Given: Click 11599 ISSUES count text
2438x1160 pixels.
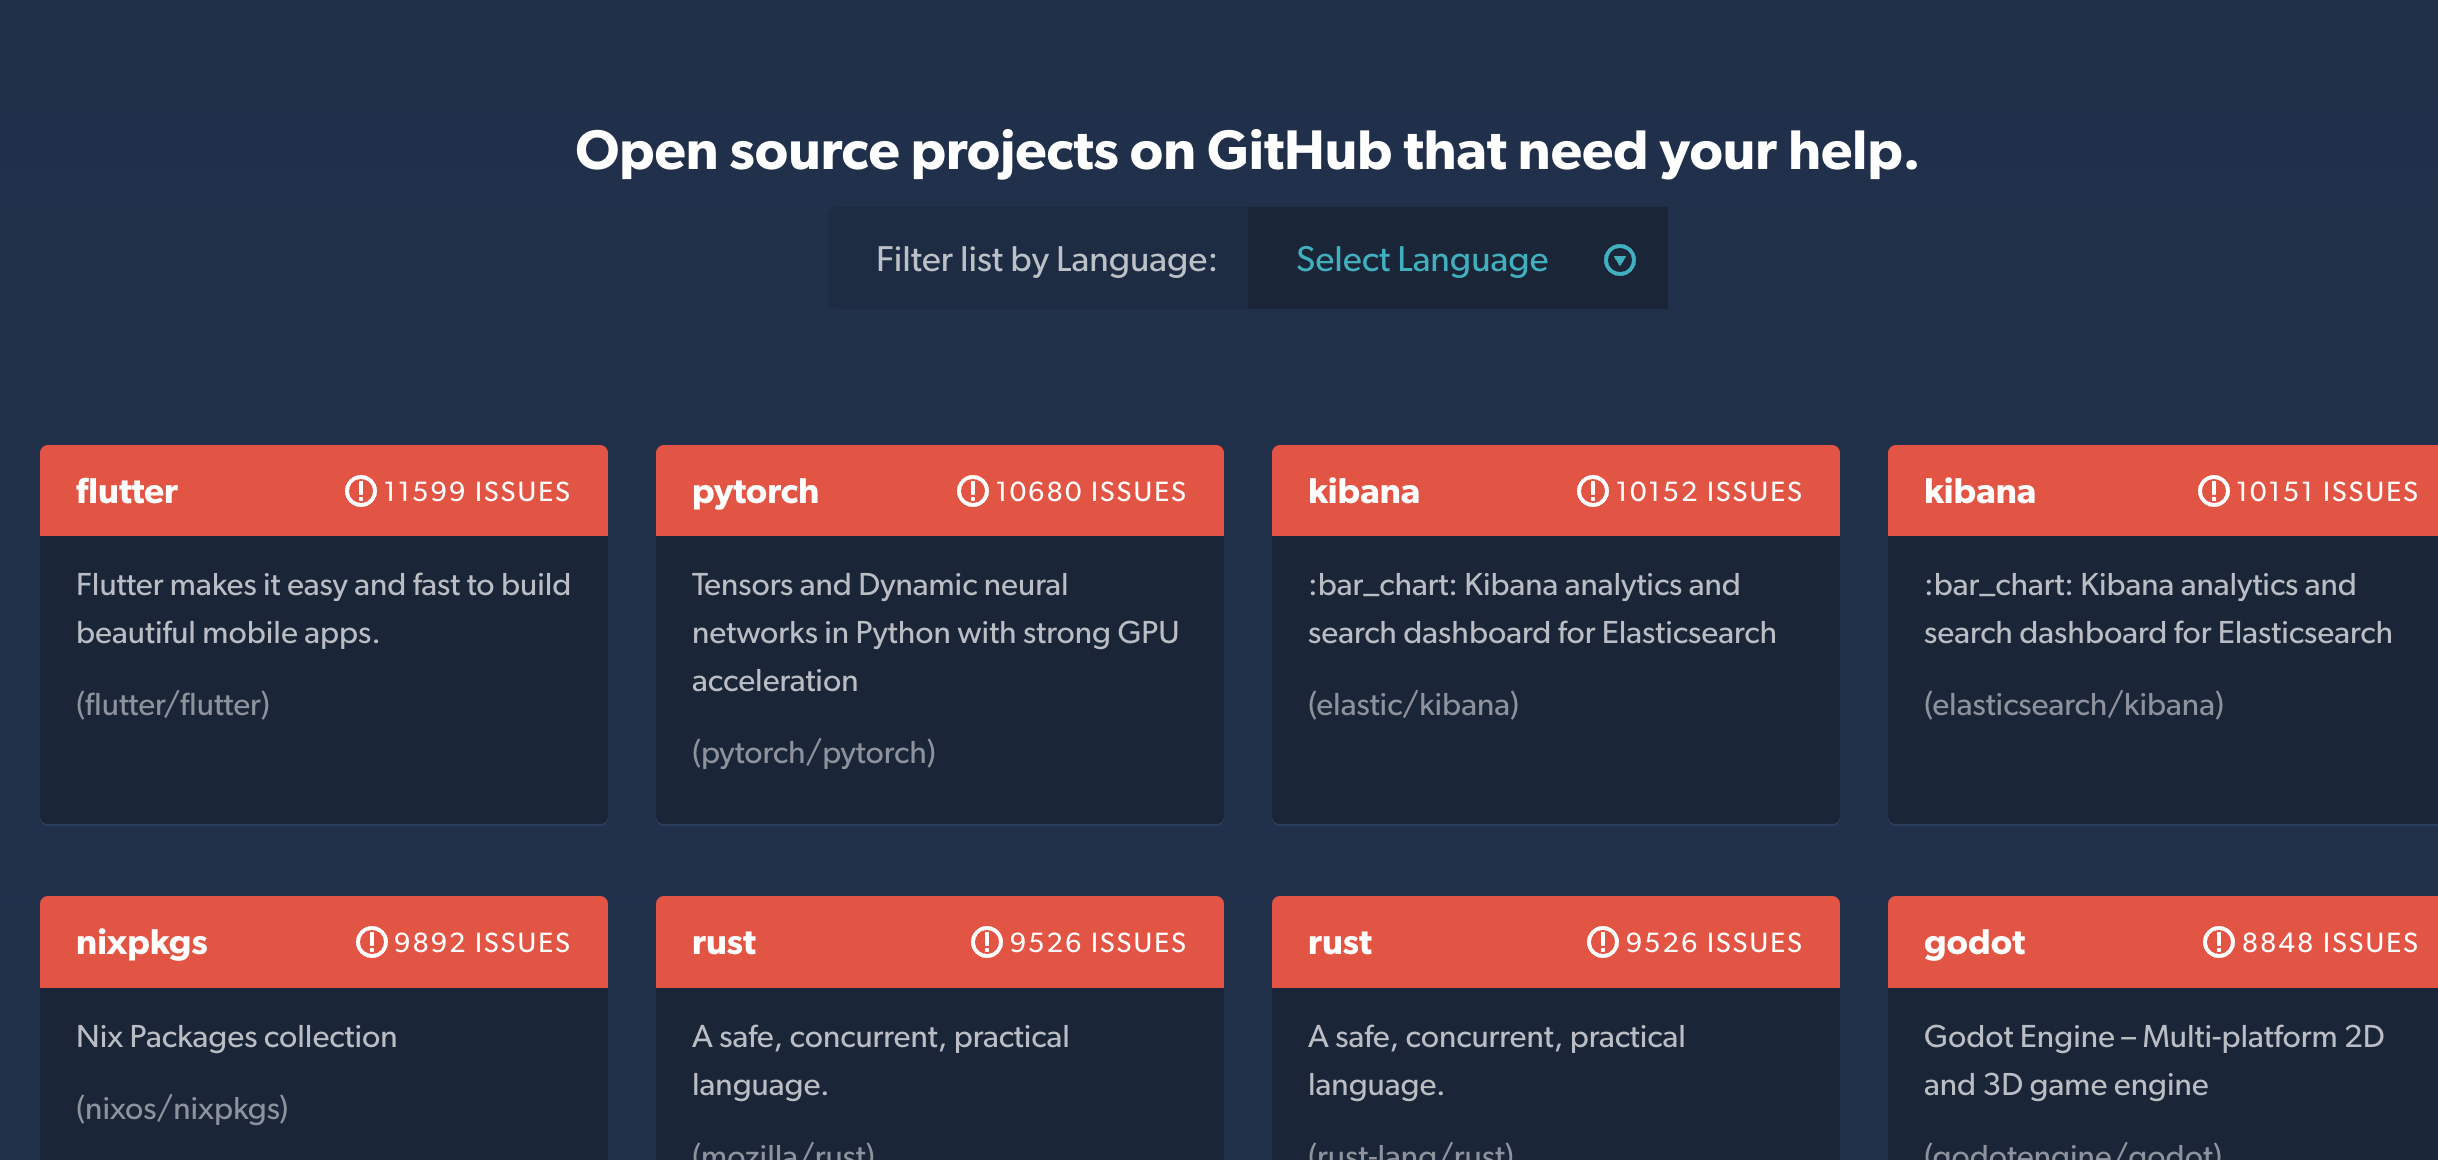Looking at the screenshot, I should 477,491.
